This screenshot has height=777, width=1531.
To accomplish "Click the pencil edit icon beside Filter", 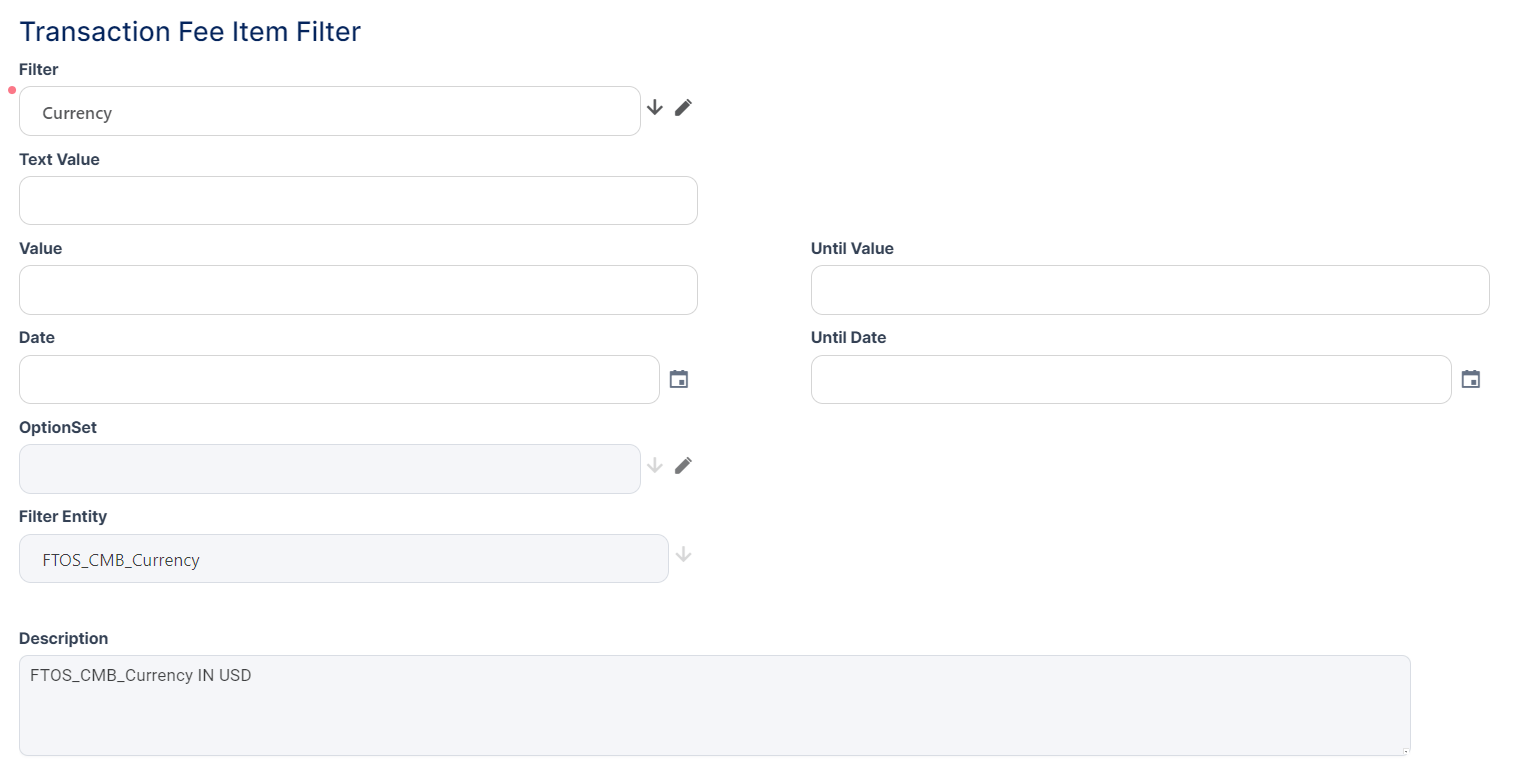I will pyautogui.click(x=683, y=108).
